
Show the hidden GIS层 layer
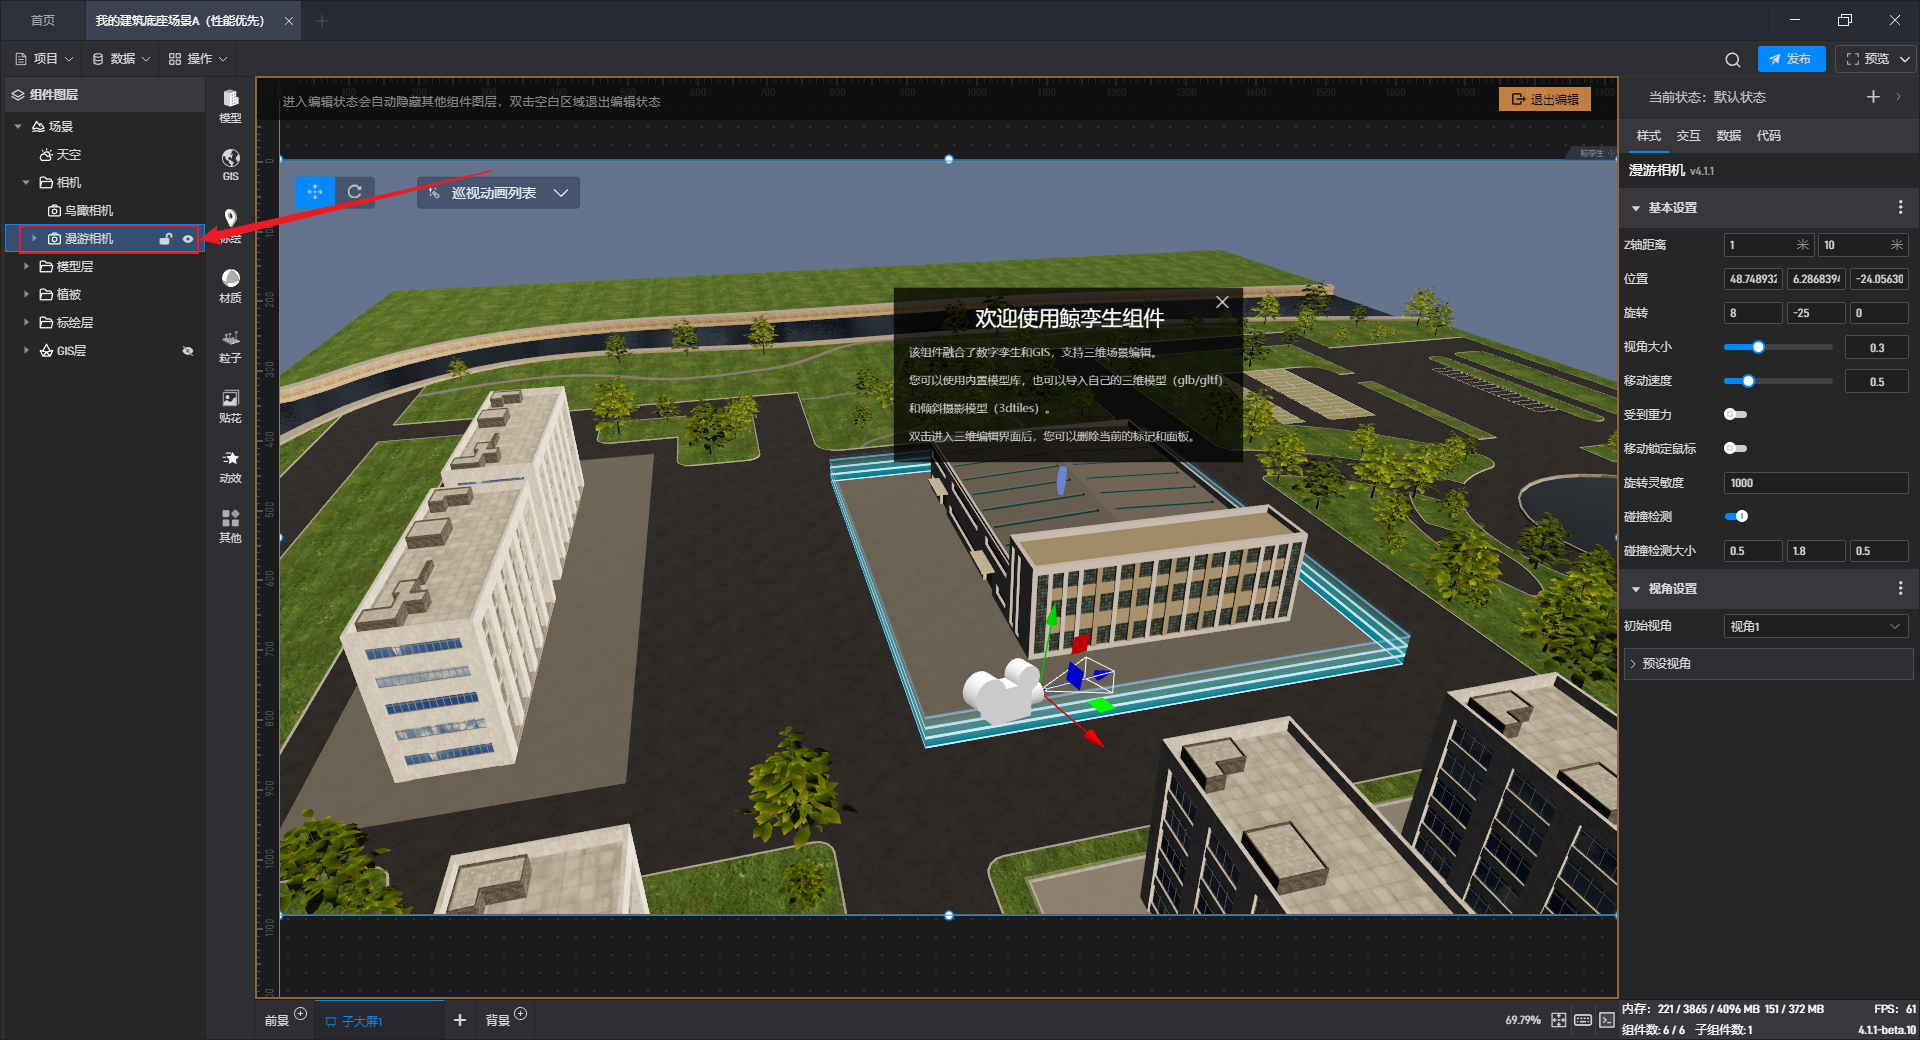point(187,351)
